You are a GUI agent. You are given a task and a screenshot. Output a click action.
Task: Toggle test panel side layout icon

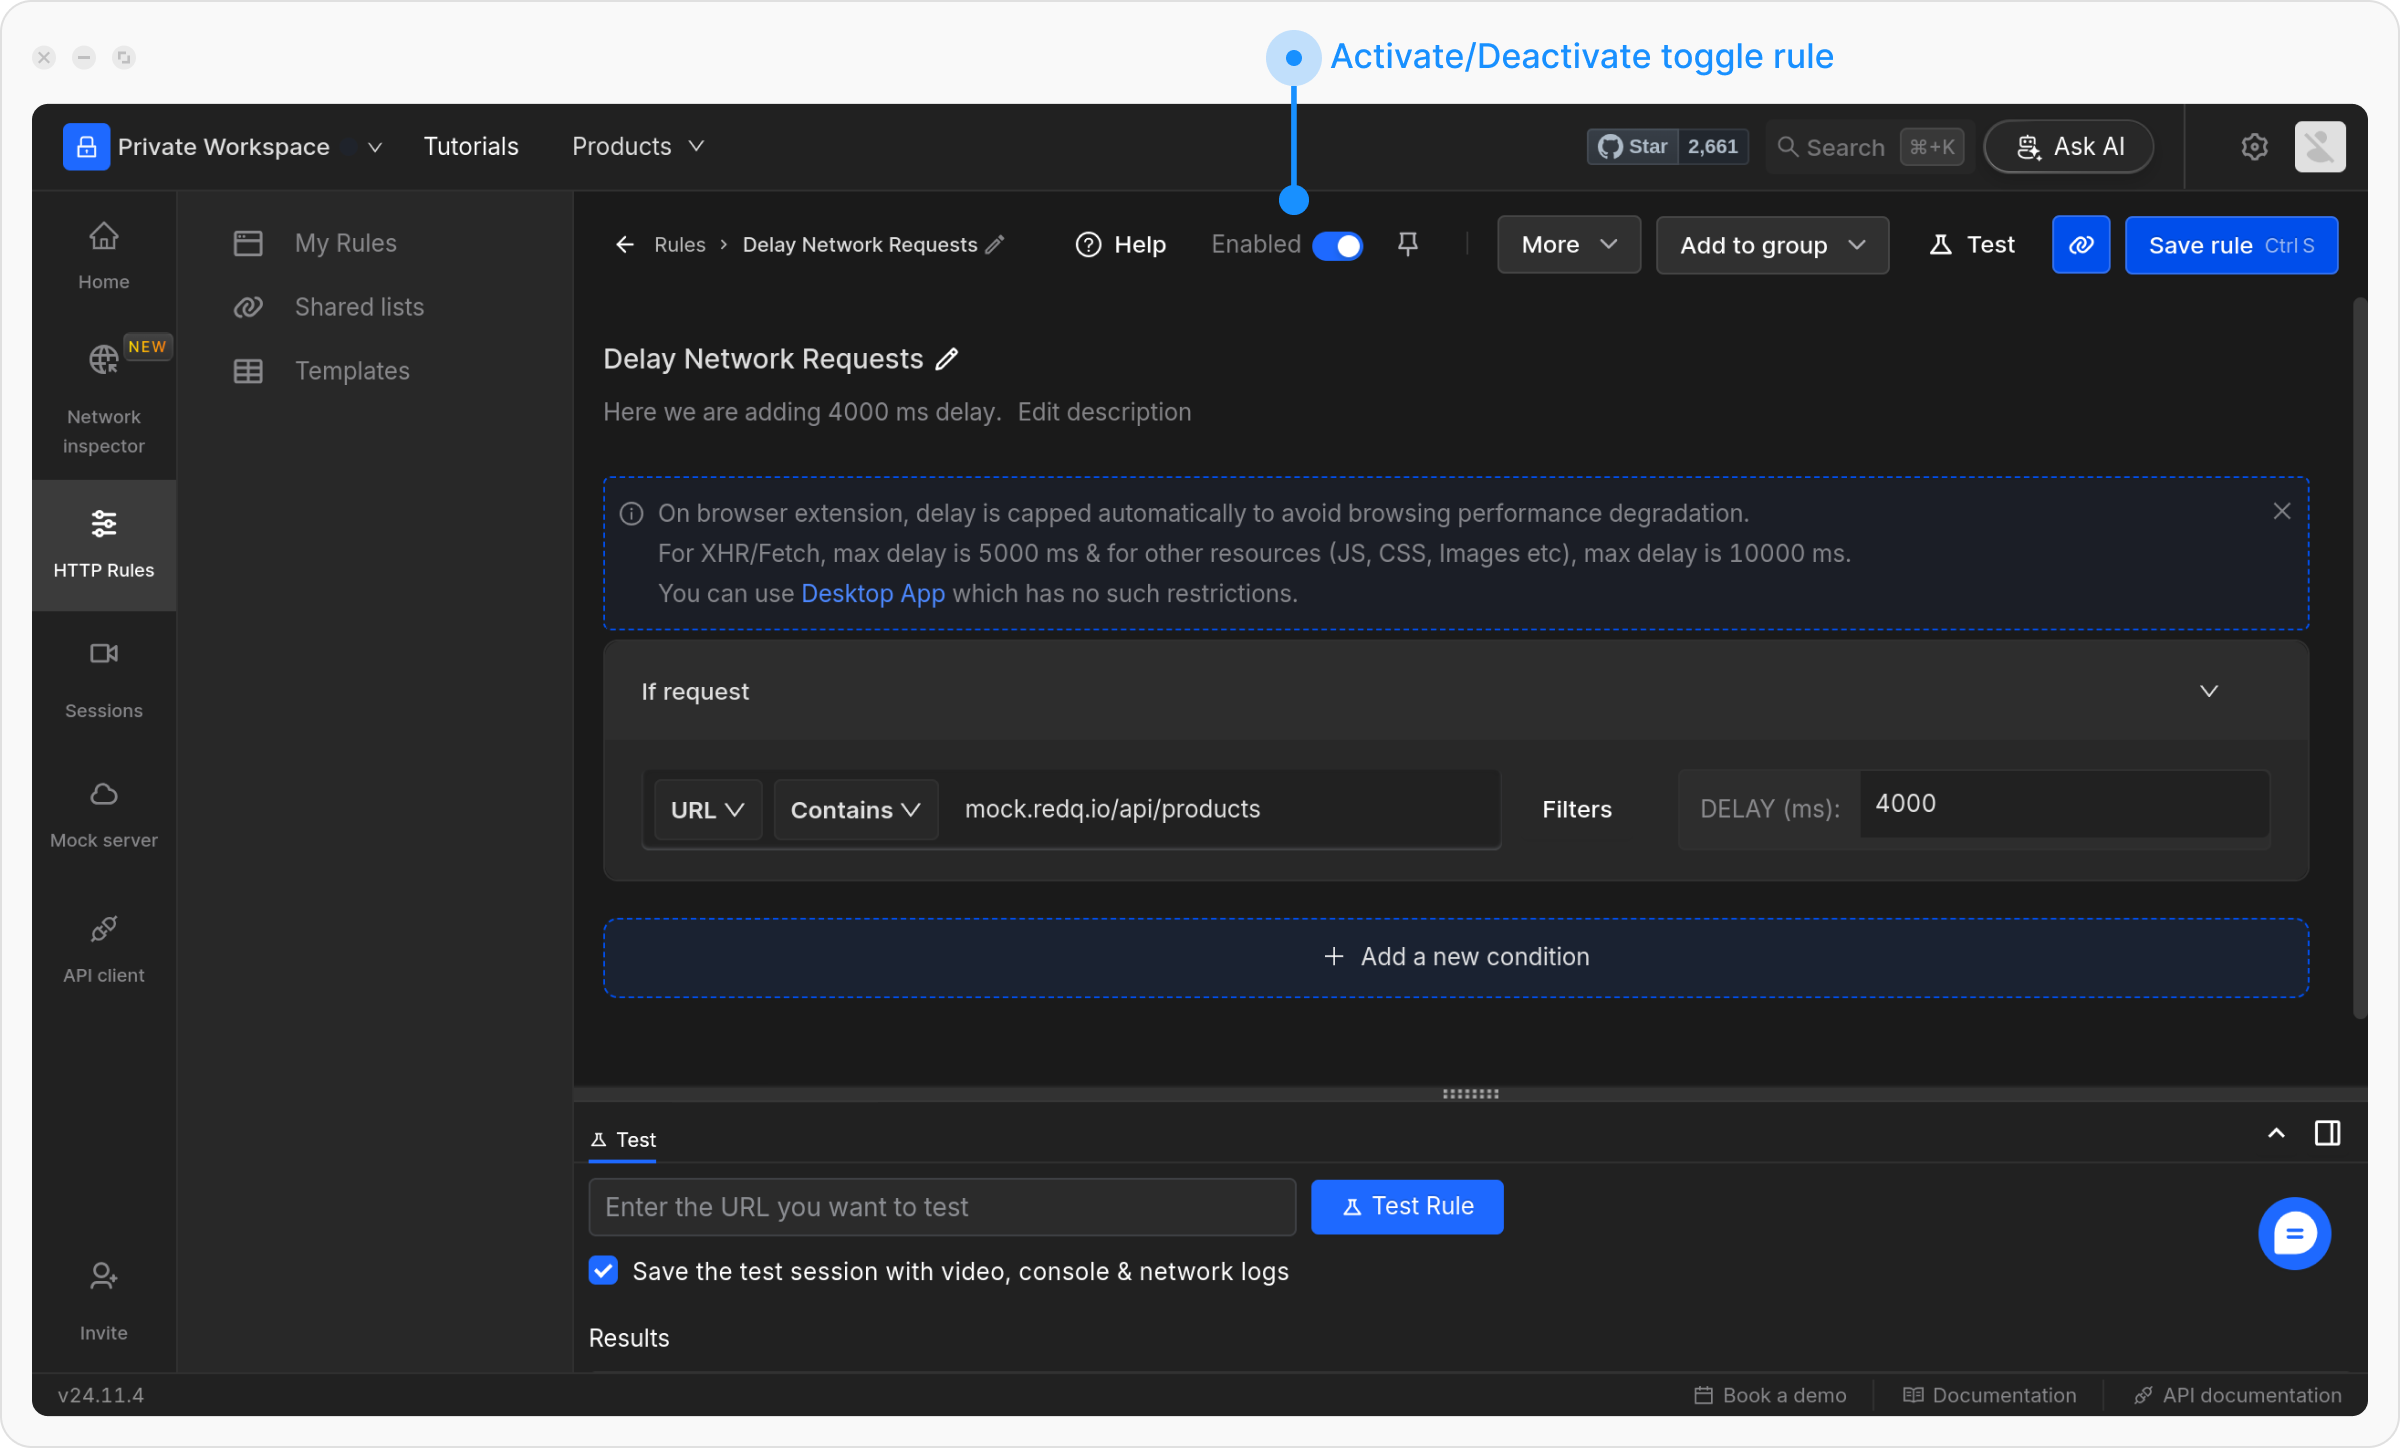point(2327,1133)
